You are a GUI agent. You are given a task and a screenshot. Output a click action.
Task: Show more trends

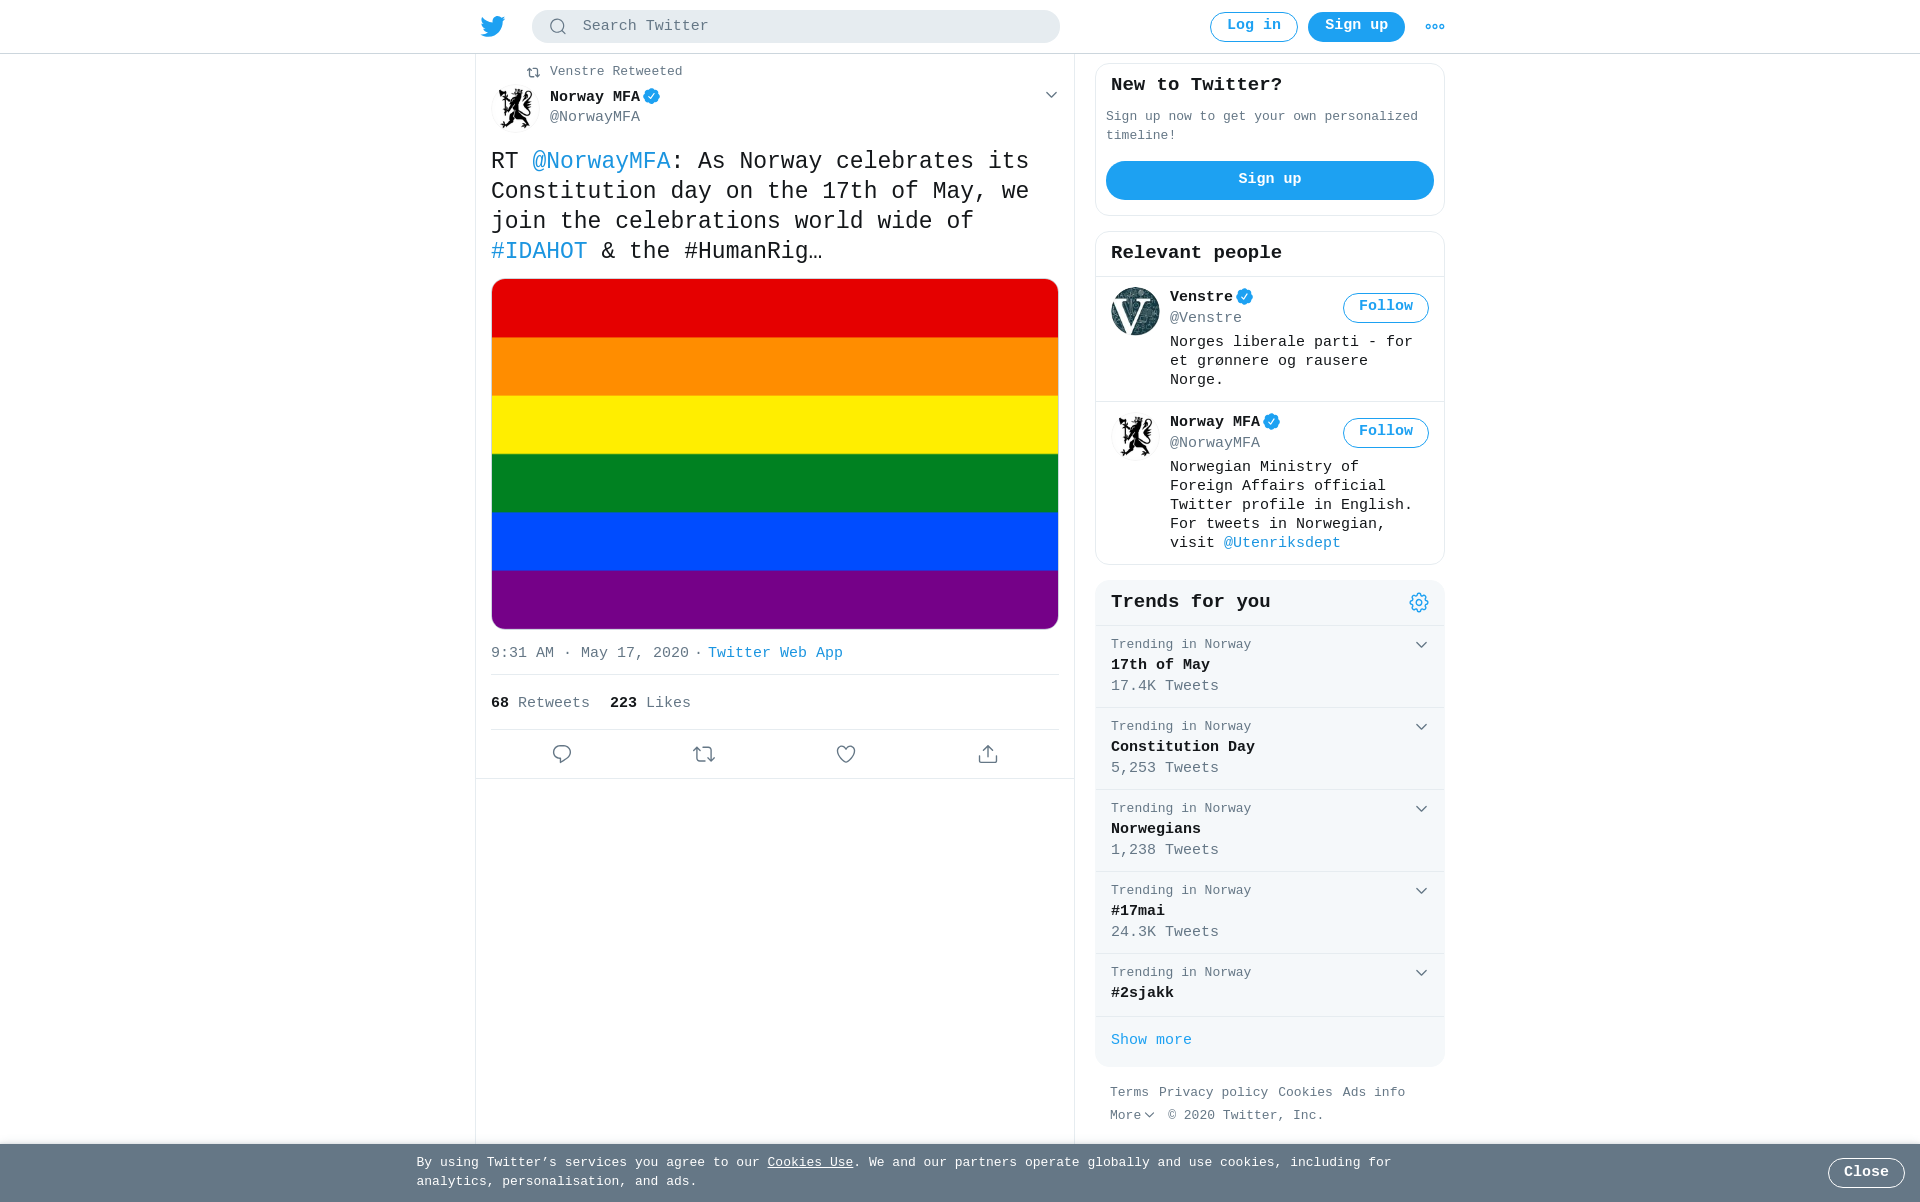pos(1151,1040)
